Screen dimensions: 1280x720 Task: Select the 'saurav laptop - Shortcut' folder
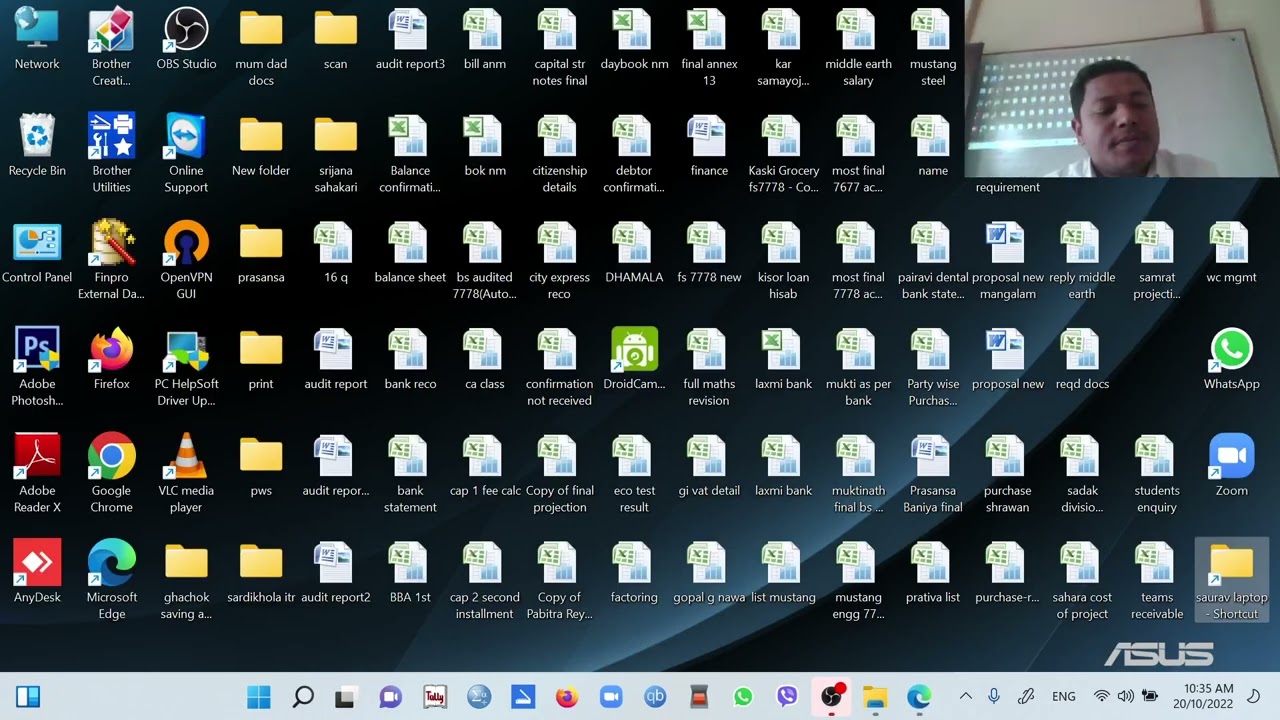[1231, 581]
